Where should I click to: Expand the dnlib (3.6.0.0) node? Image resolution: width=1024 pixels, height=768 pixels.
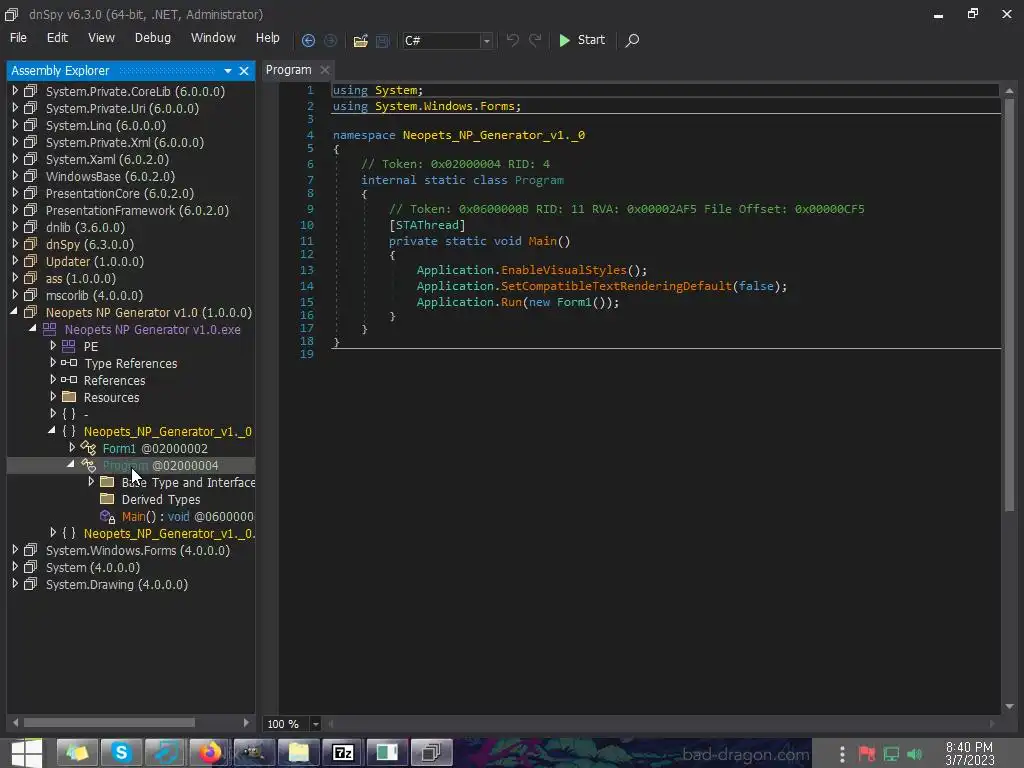pos(15,227)
